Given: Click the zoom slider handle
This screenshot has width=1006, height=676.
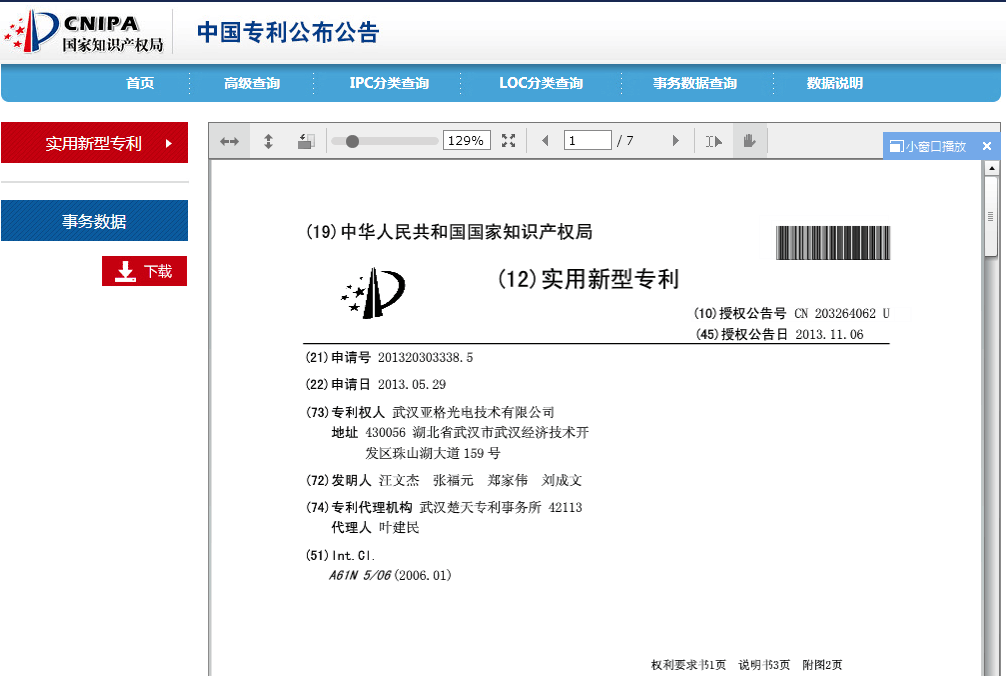Looking at the screenshot, I should click(x=352, y=141).
